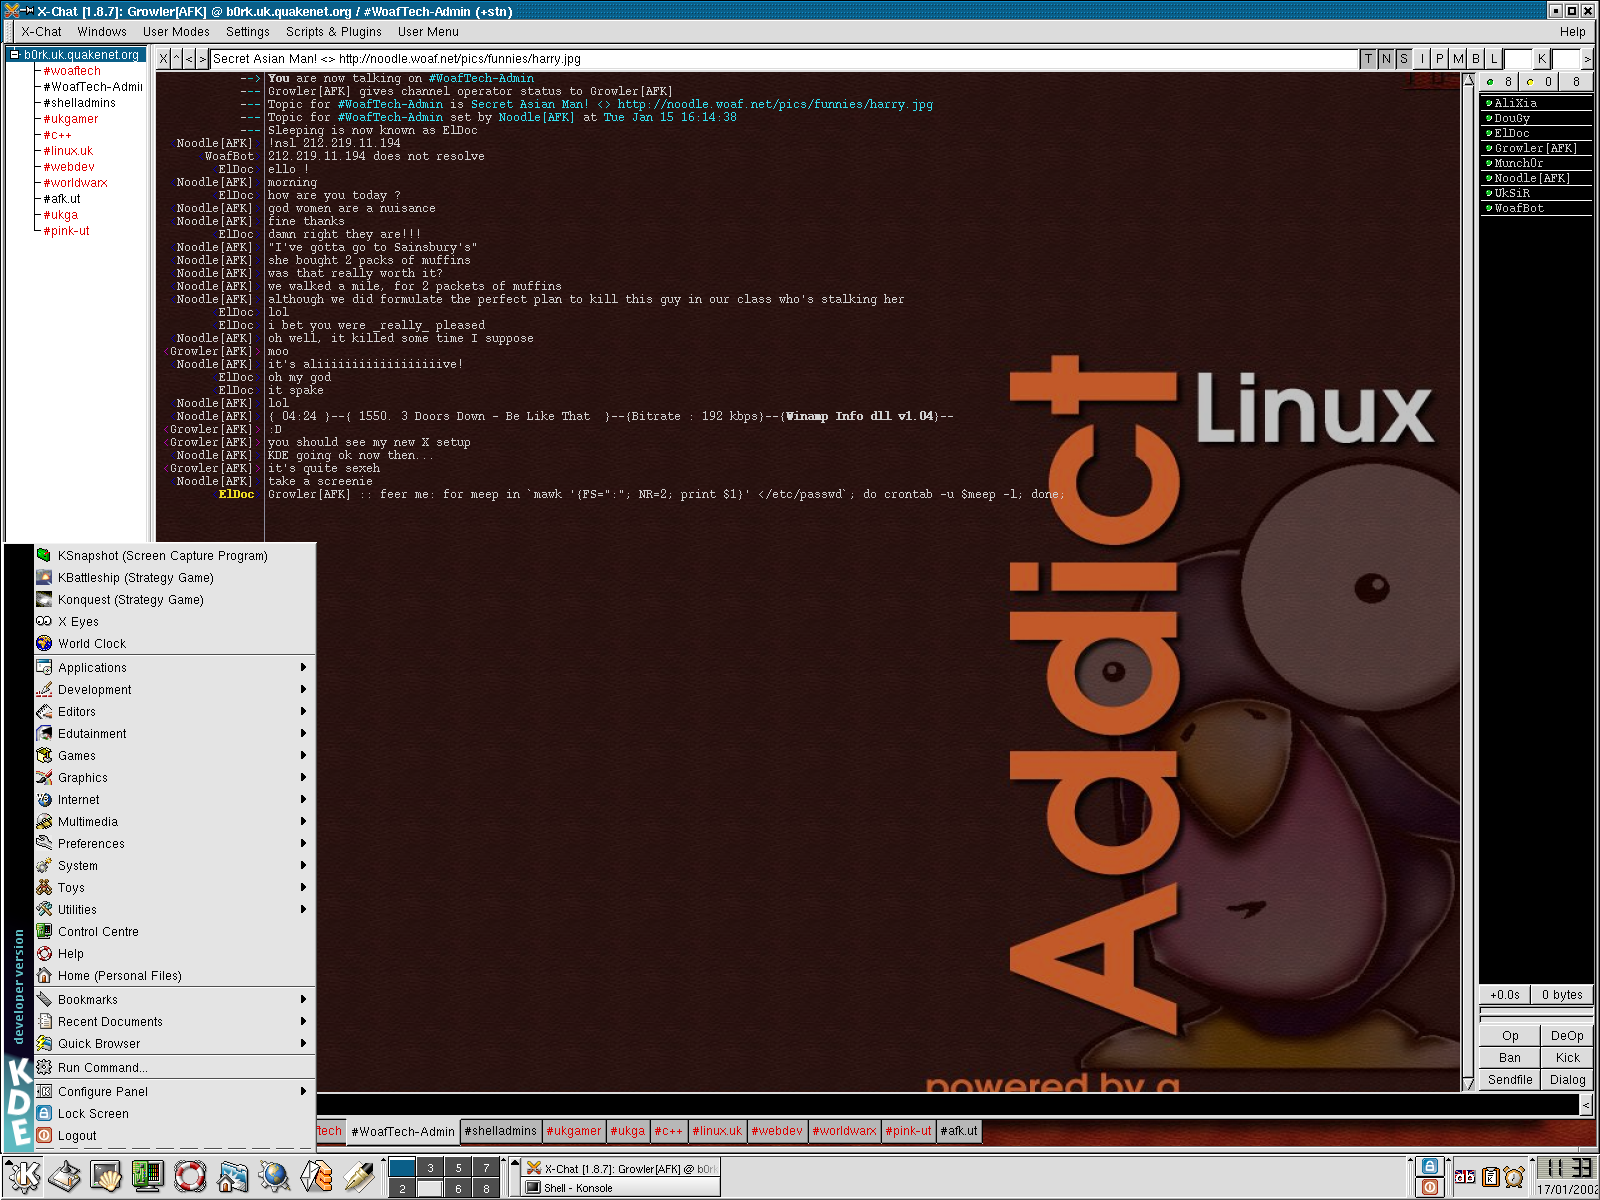
Task: Select Lock Screen in K menu
Action: (174, 1114)
